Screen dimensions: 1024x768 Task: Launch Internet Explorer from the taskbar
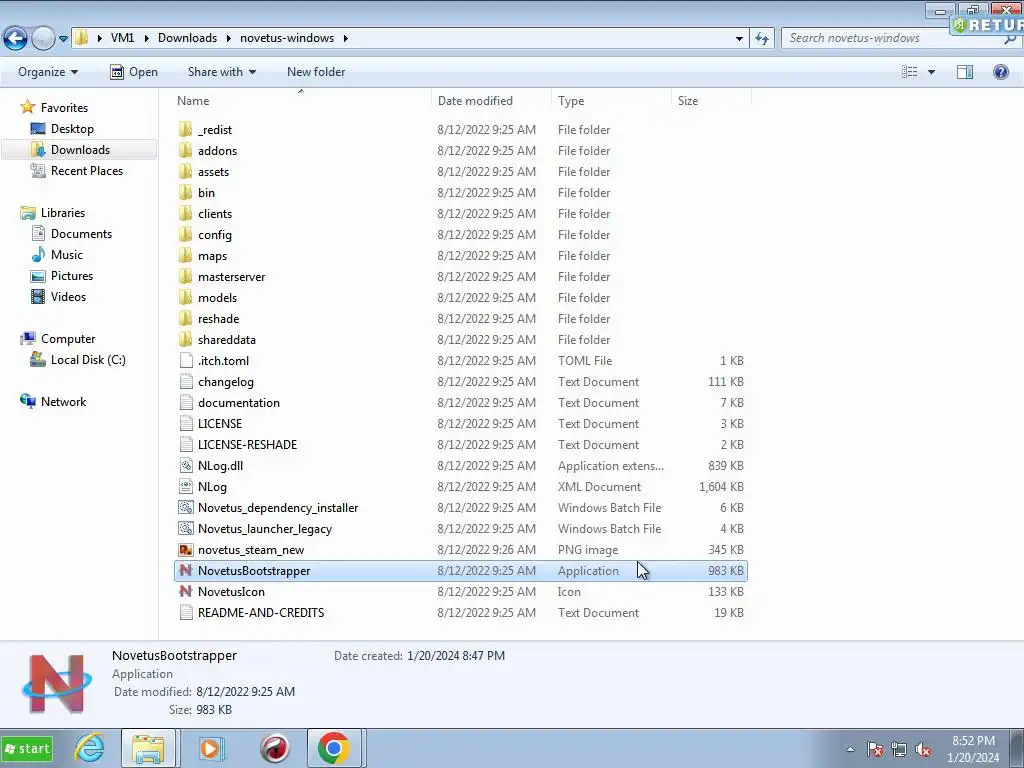(x=89, y=748)
